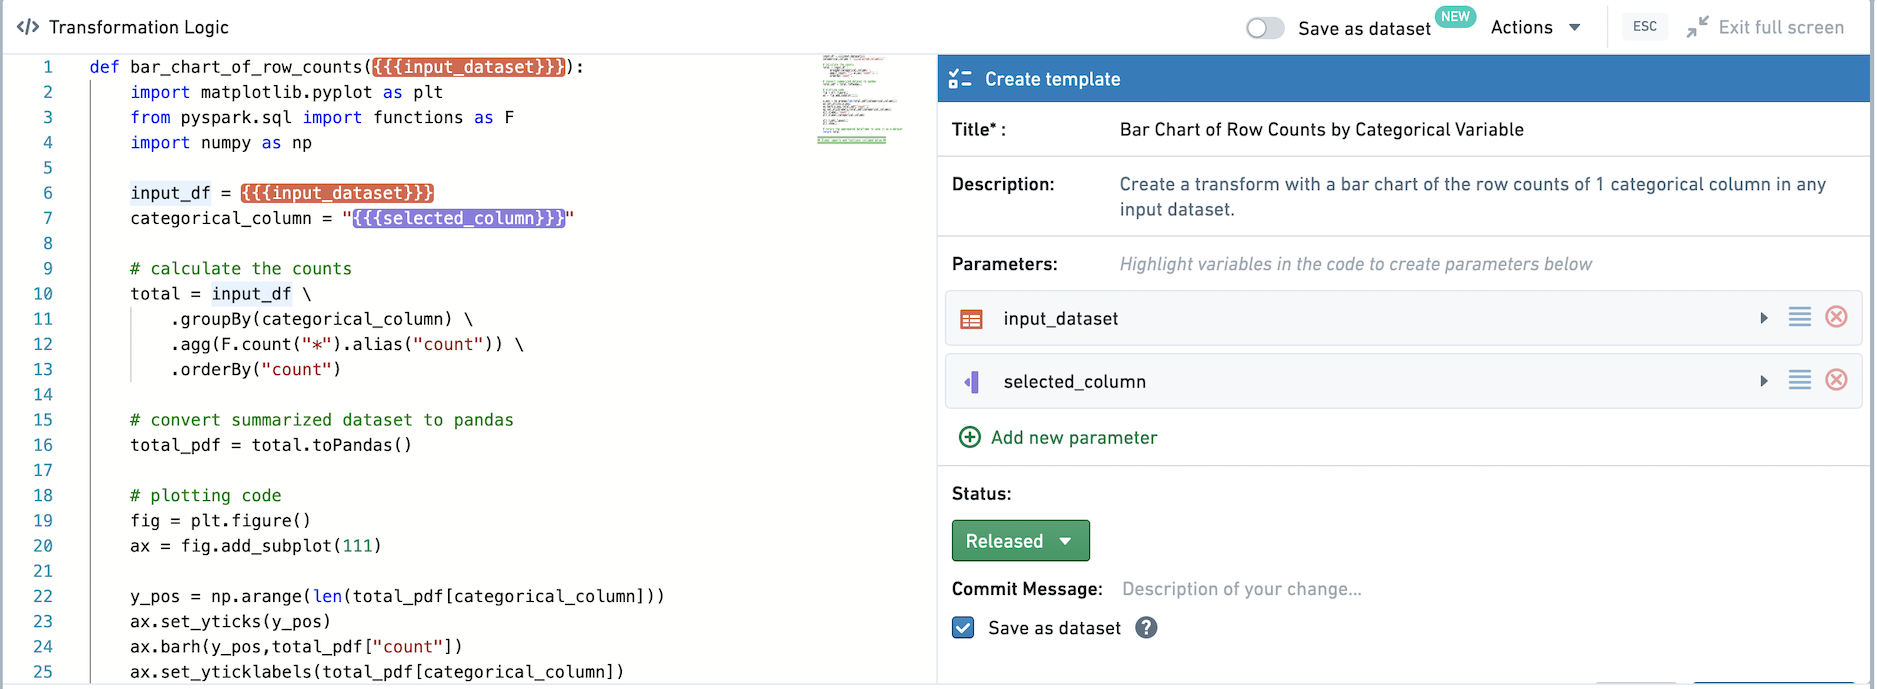The height and width of the screenshot is (689, 1877).
Task: Click the input_dataset placeholder on line 6
Action: pos(337,193)
